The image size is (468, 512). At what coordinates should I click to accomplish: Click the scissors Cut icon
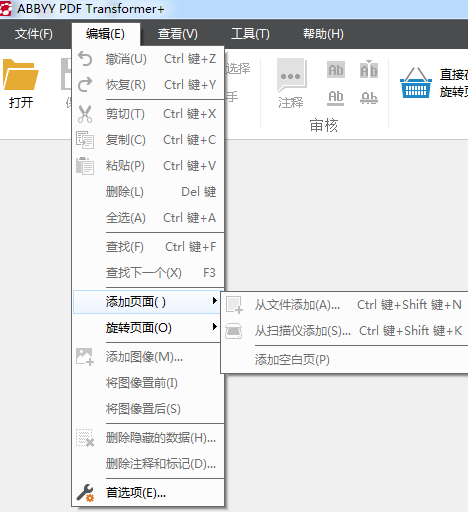pos(85,114)
